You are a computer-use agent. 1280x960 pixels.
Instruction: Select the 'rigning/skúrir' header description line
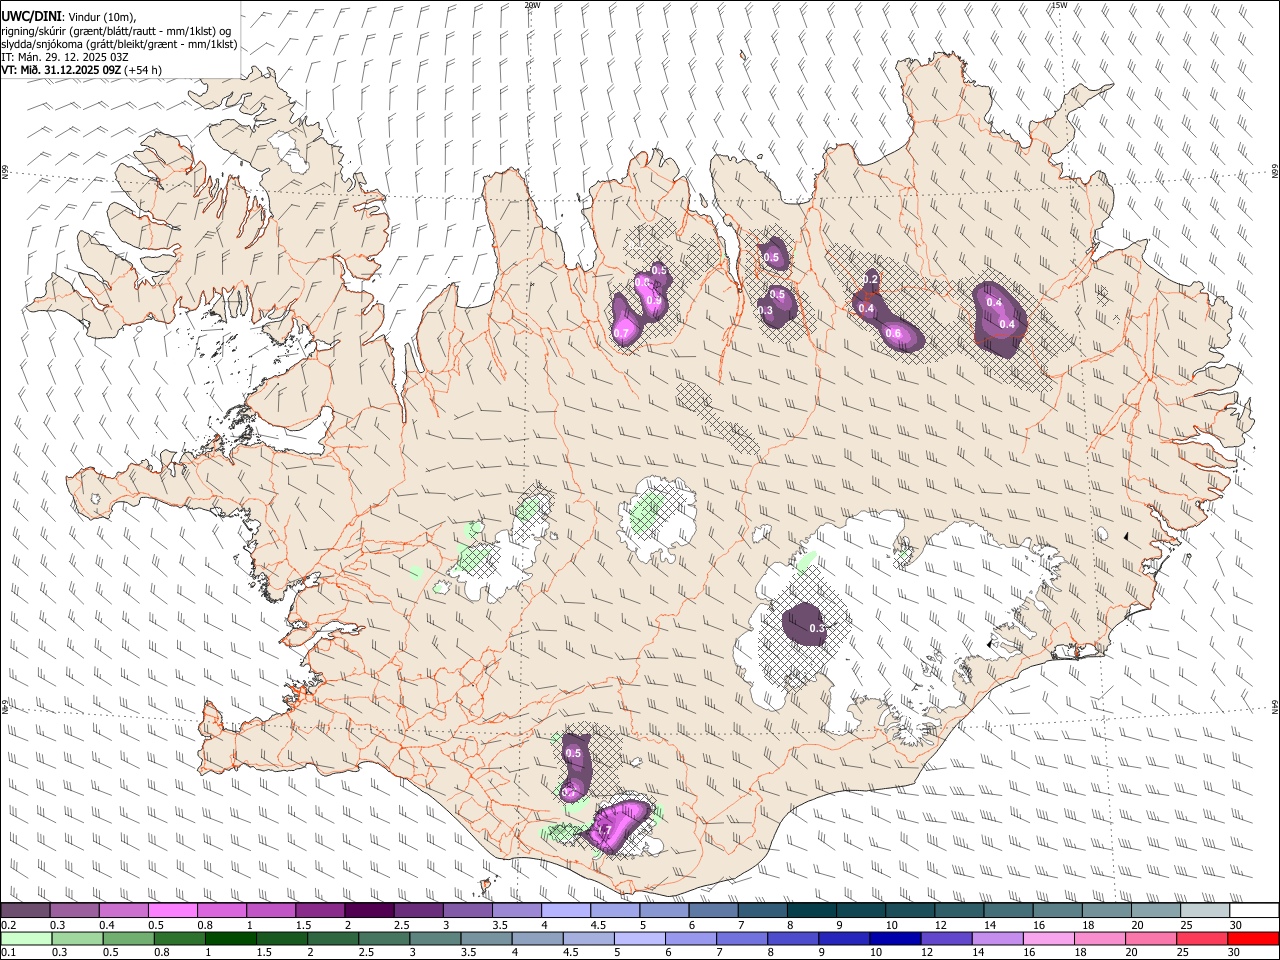pyautogui.click(x=116, y=30)
